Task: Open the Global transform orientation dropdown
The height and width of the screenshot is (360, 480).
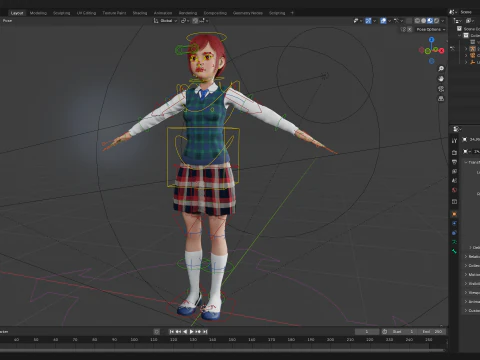Action: point(165,21)
